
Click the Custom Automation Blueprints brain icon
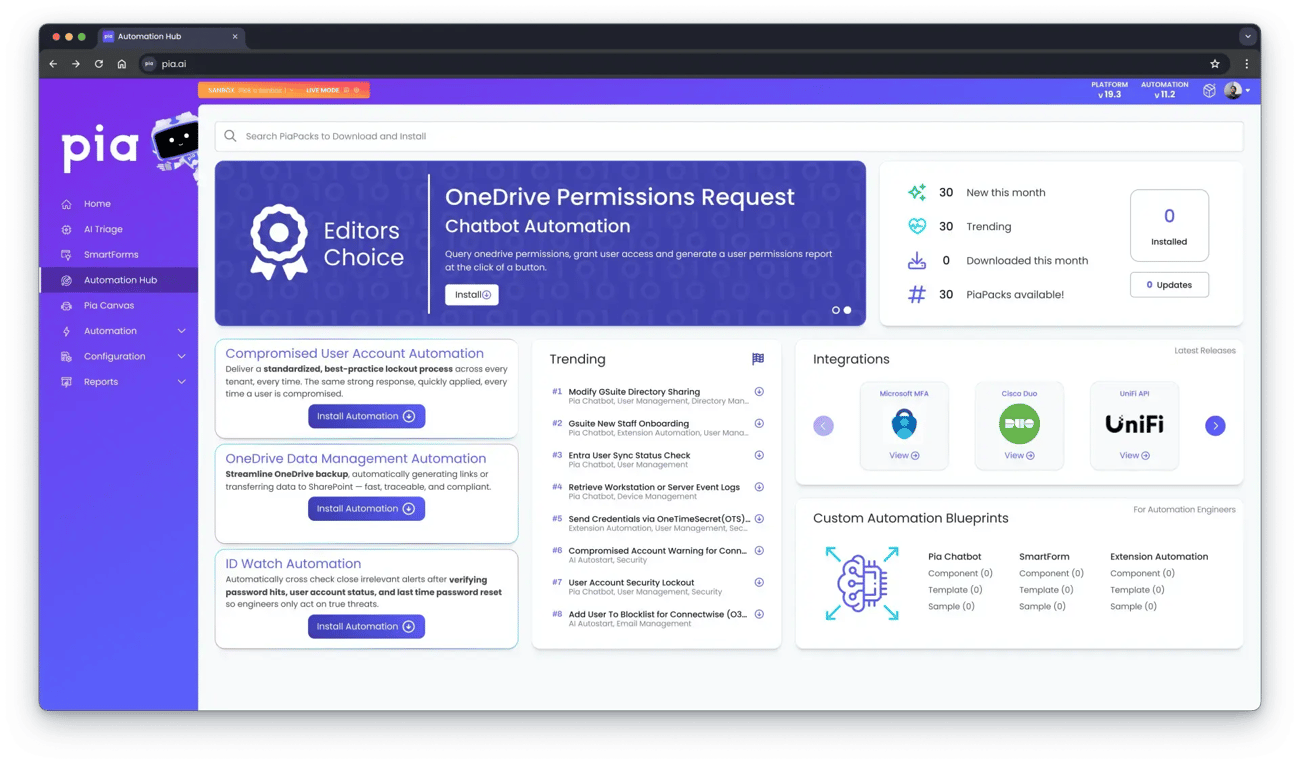coord(861,583)
